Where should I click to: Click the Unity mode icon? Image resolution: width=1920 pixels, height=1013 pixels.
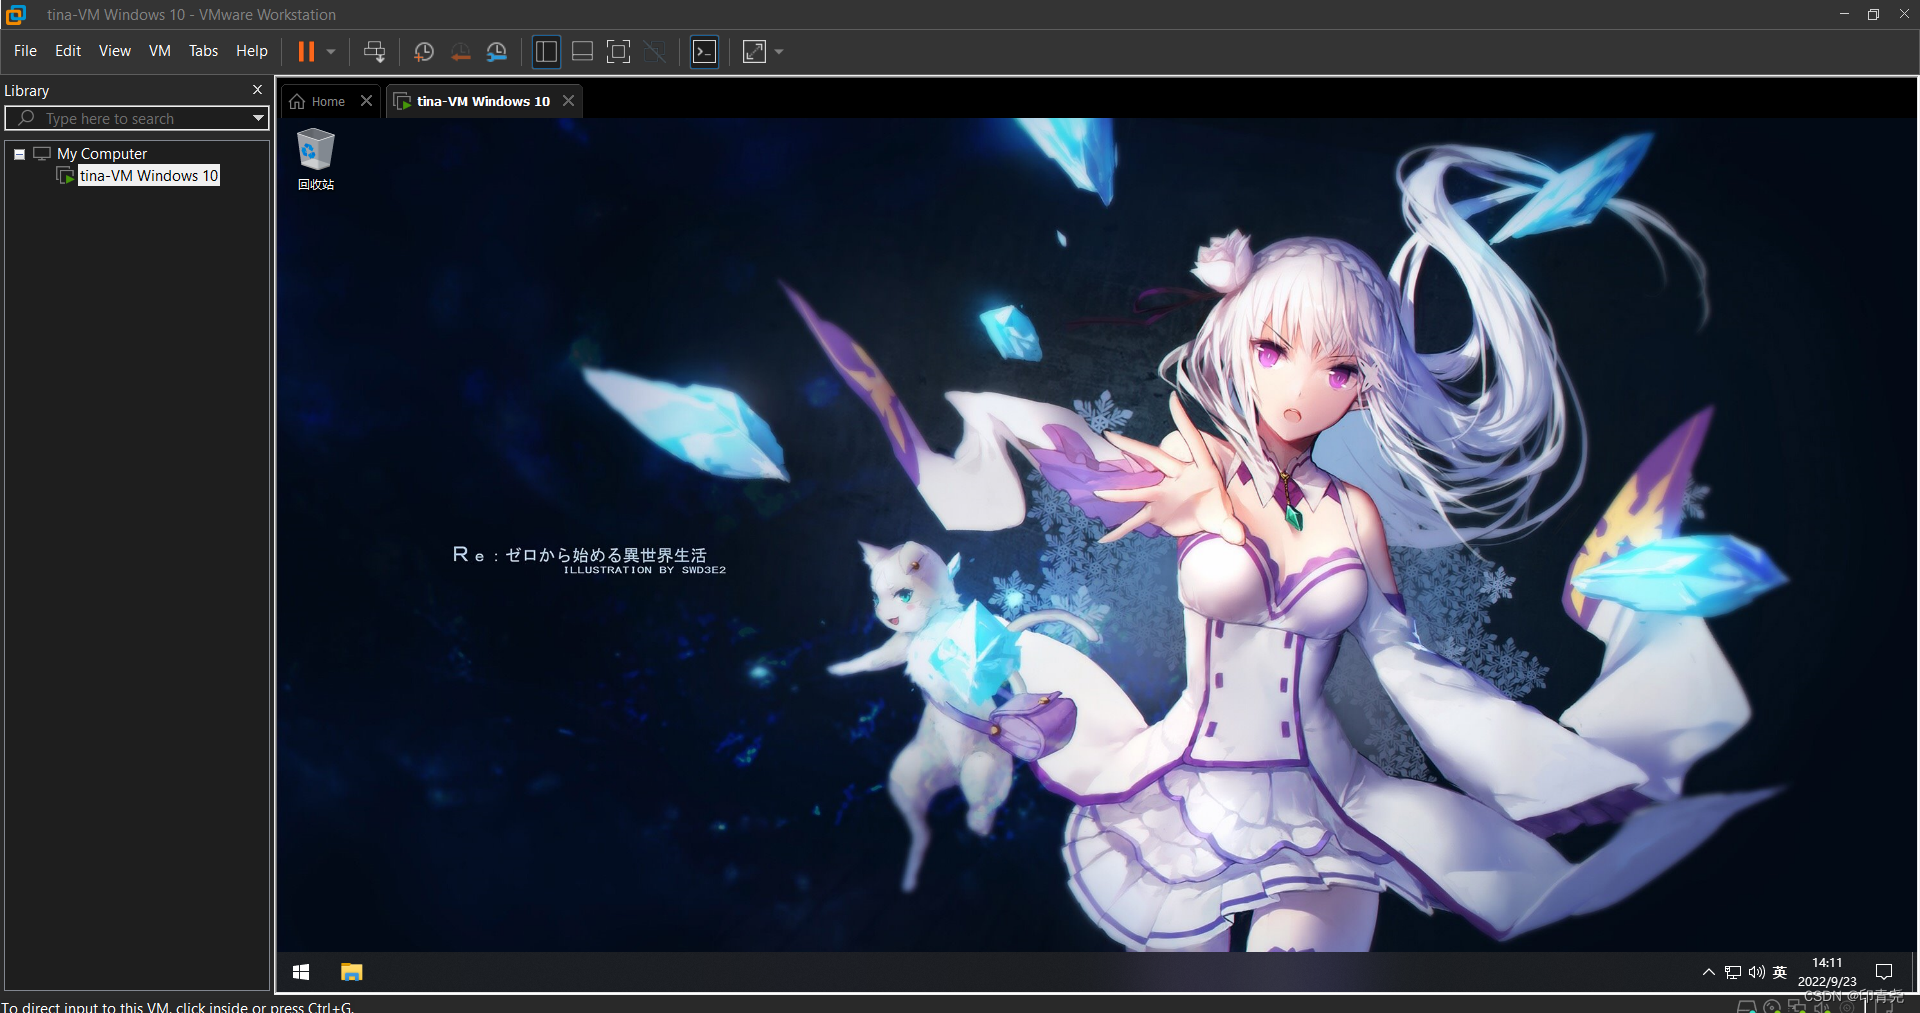coord(655,52)
